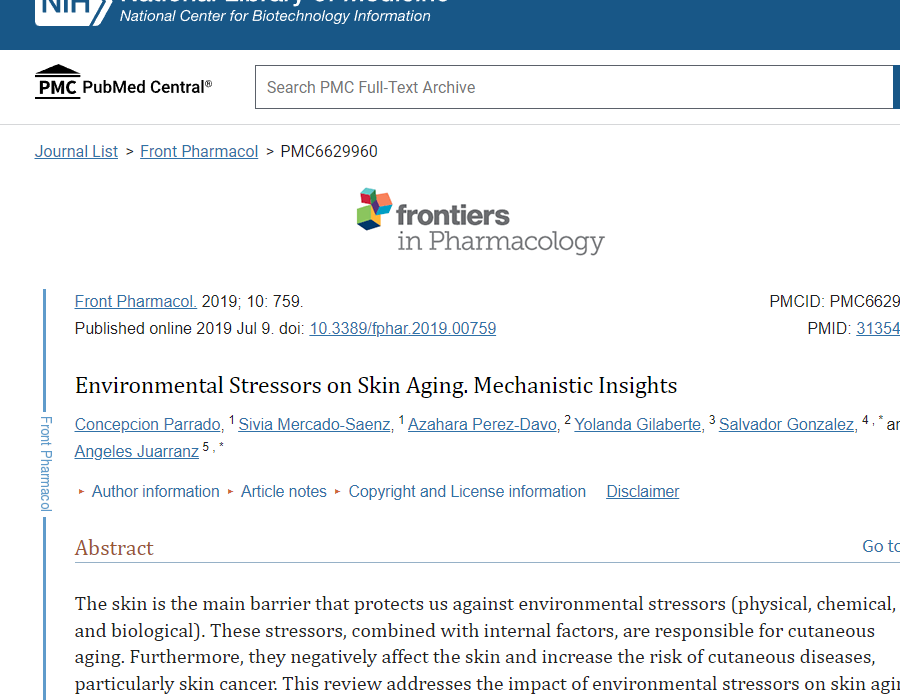Open the Front Pharmacol. citation link
This screenshot has width=900, height=700.
point(136,302)
